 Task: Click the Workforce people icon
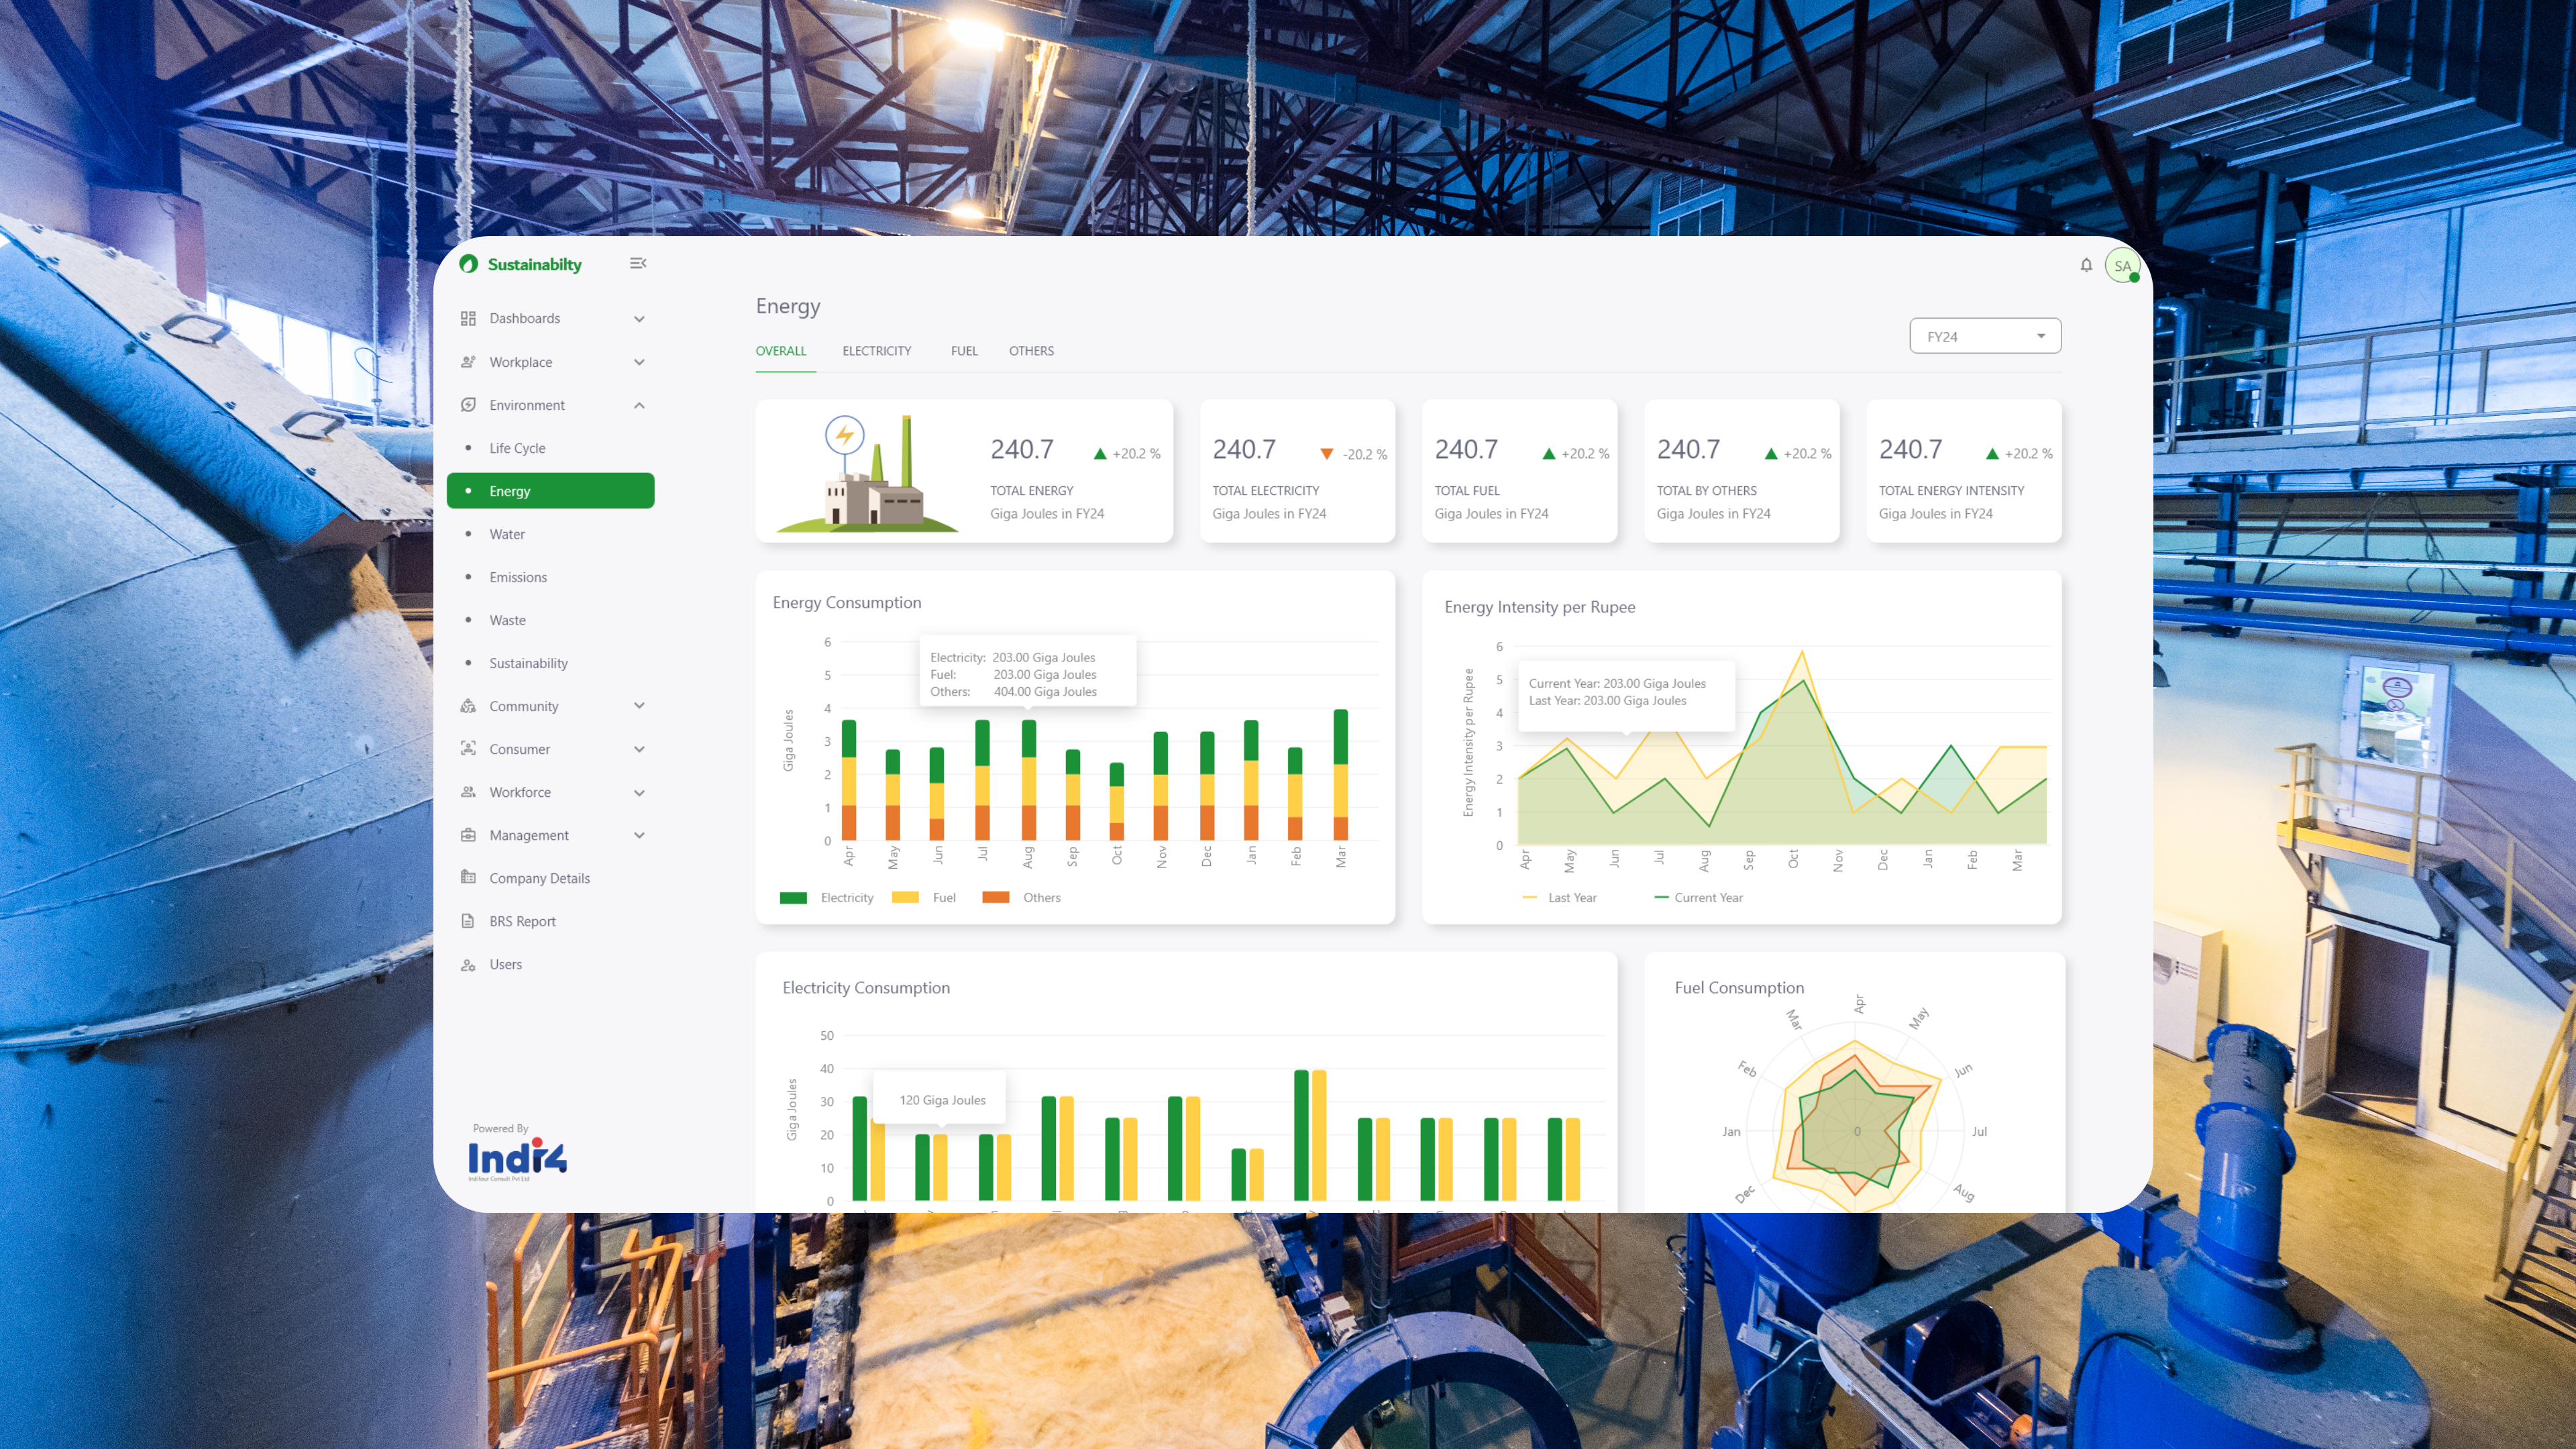pyautogui.click(x=468, y=792)
